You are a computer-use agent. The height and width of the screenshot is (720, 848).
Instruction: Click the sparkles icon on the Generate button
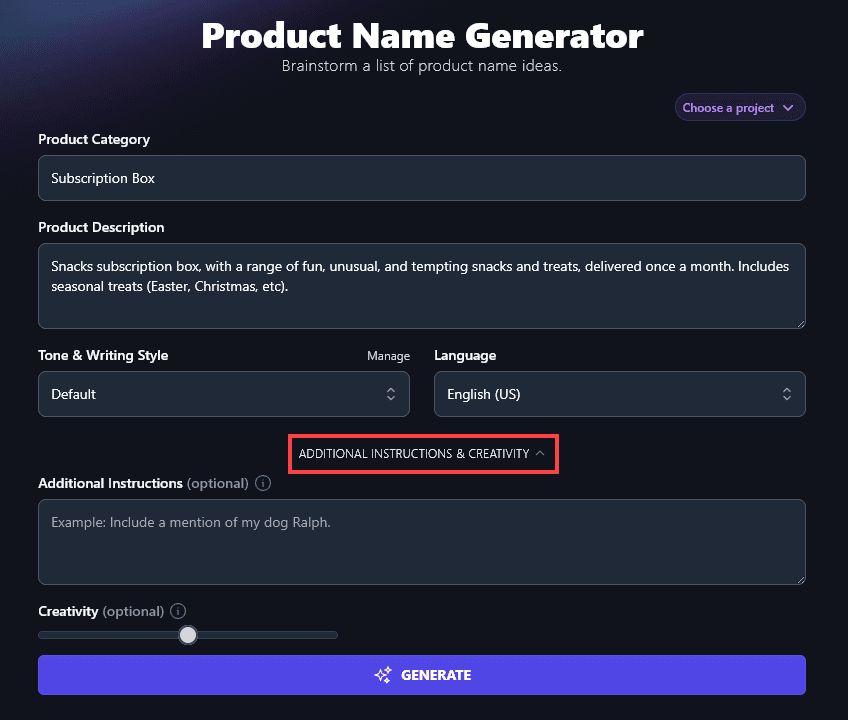pyautogui.click(x=382, y=675)
